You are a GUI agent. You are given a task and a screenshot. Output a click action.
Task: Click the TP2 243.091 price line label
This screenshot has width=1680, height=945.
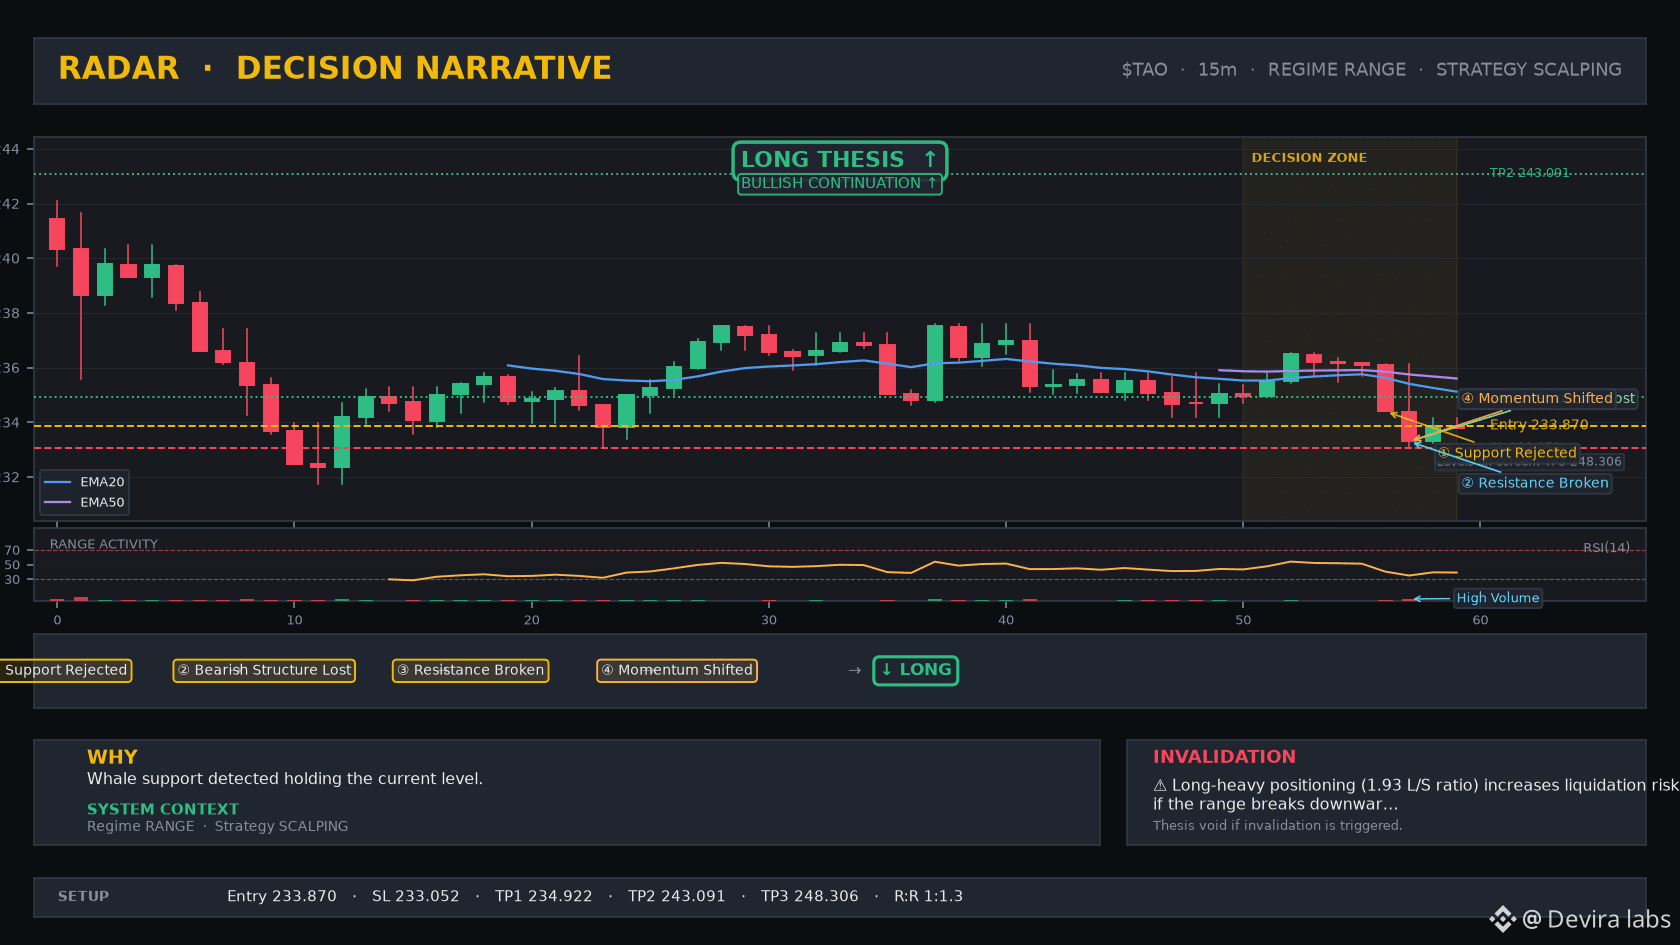(x=1529, y=173)
